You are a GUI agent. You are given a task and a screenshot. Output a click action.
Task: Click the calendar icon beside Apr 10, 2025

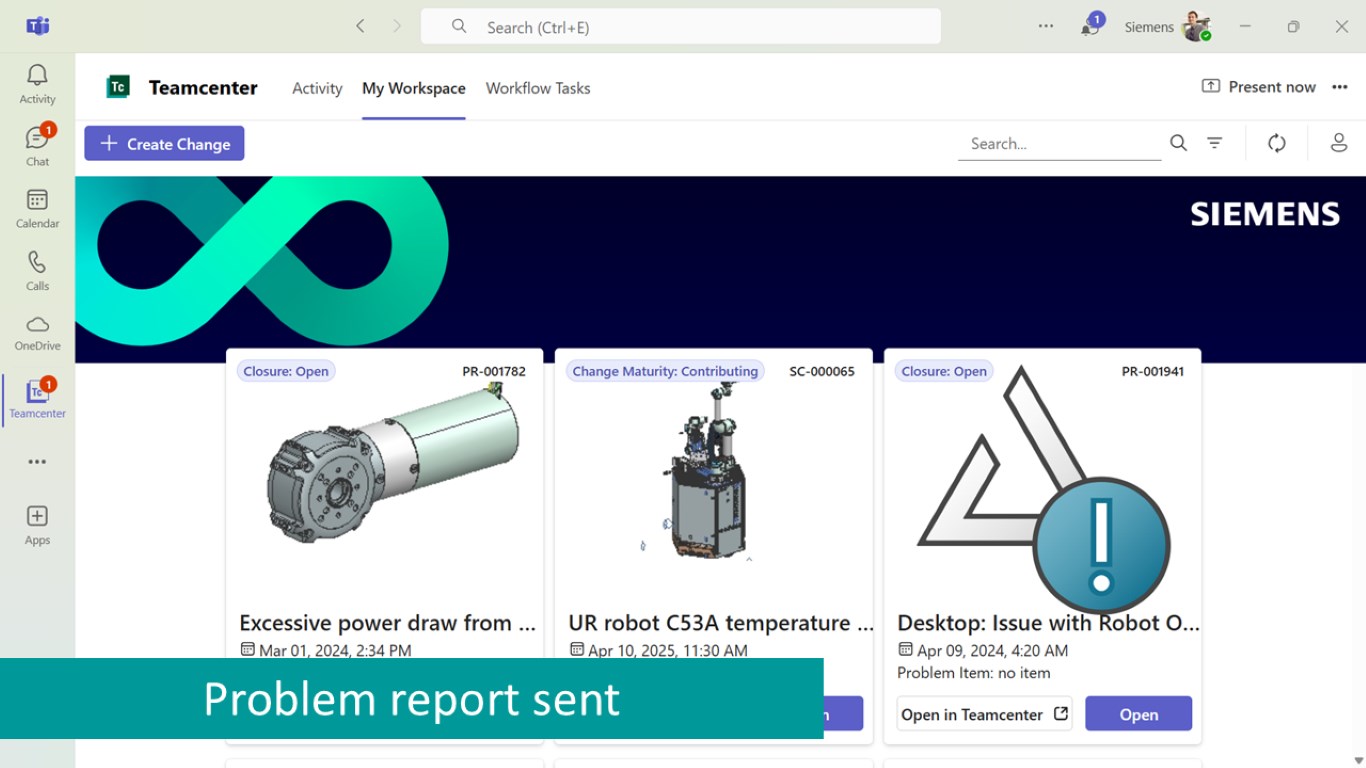tap(576, 650)
